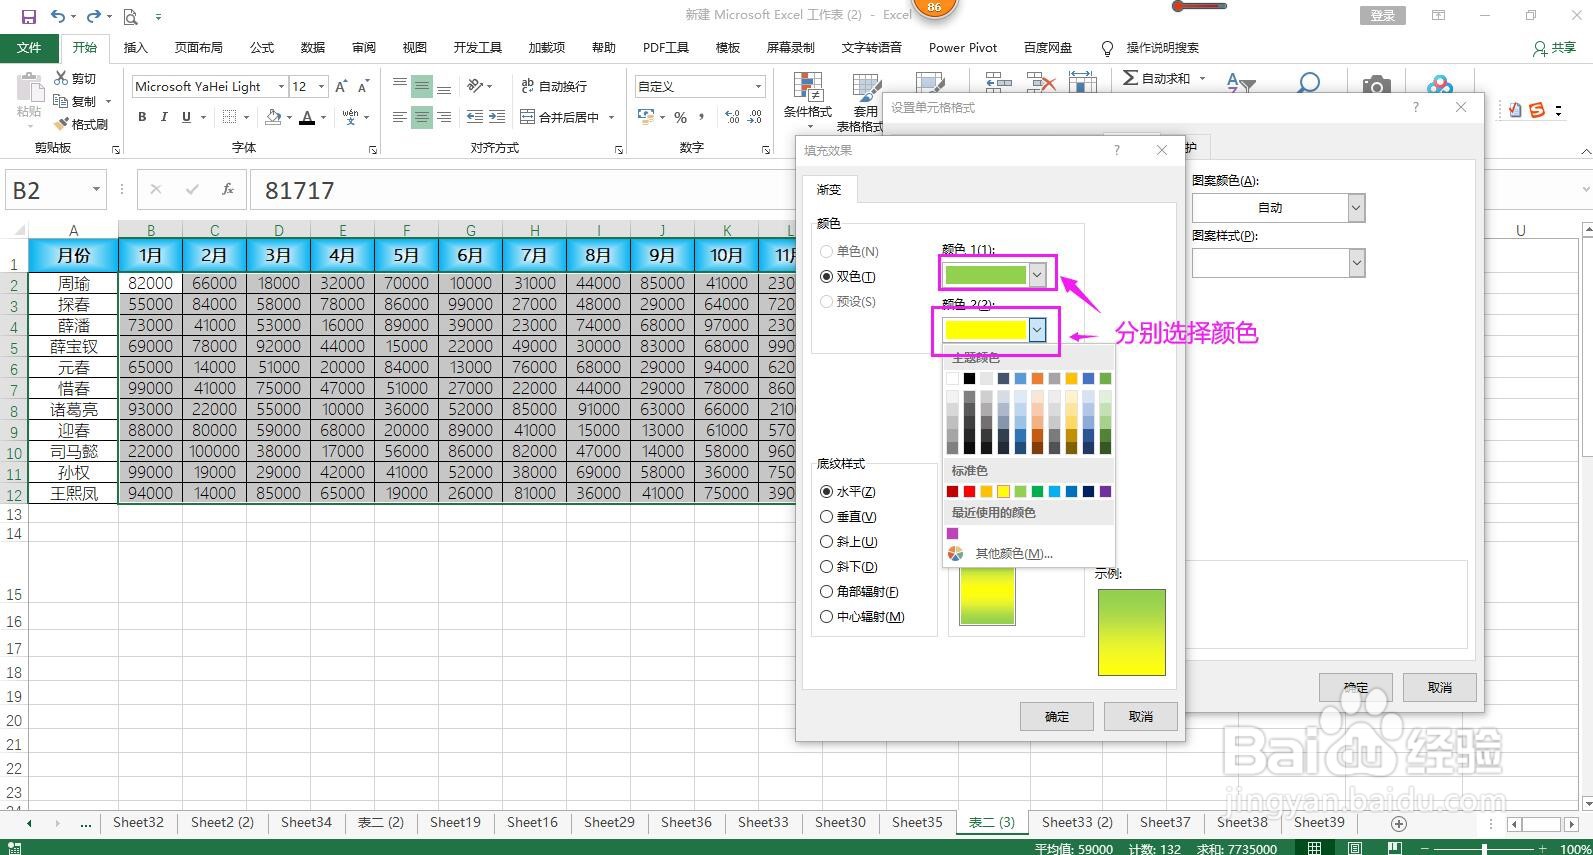Click the Underline U button

coord(186,117)
